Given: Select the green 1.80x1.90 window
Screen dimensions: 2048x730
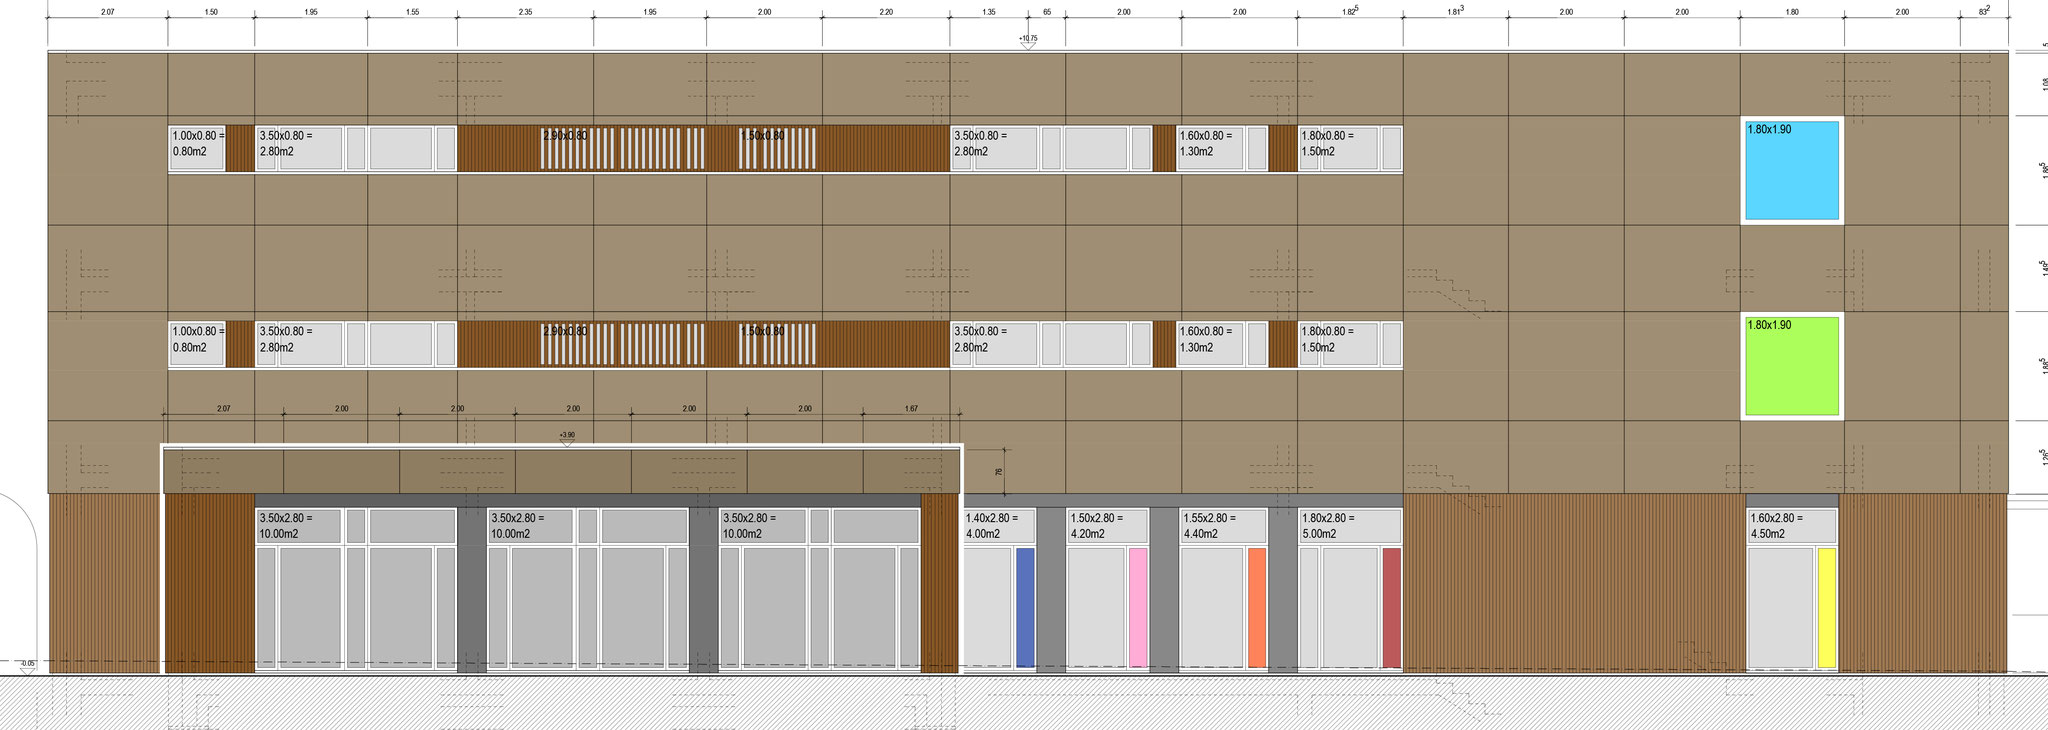Looking at the screenshot, I should coord(1791,366).
